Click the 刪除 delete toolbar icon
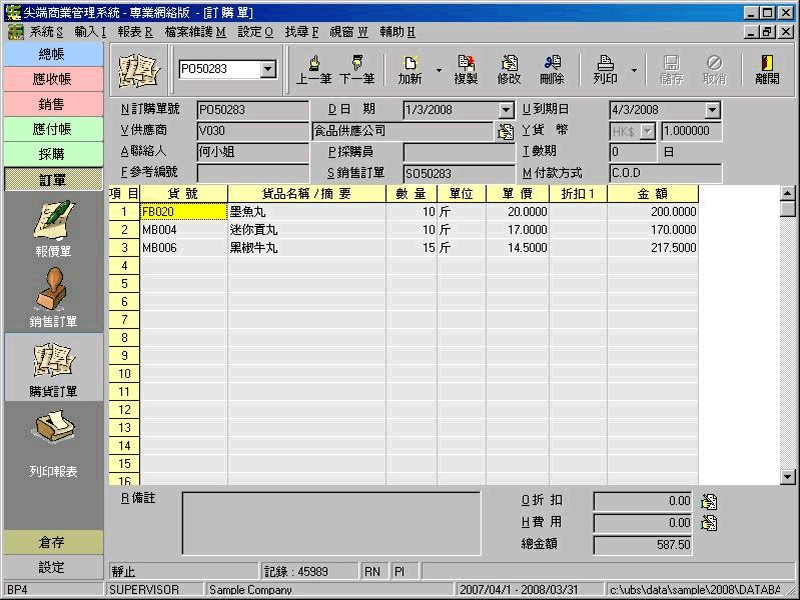 (551, 68)
